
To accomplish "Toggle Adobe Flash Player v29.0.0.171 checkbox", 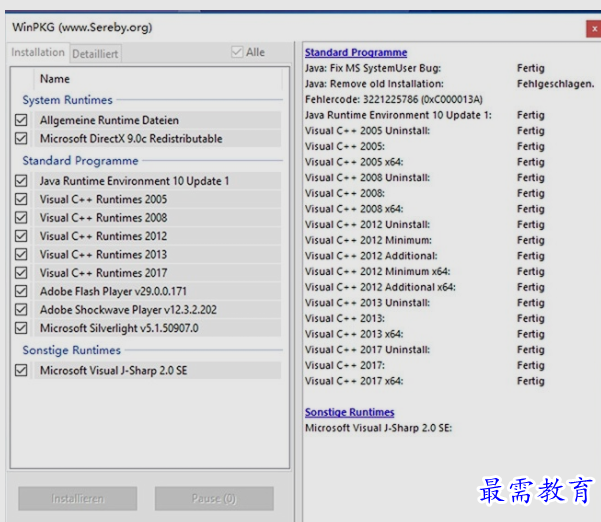I will 21,291.
